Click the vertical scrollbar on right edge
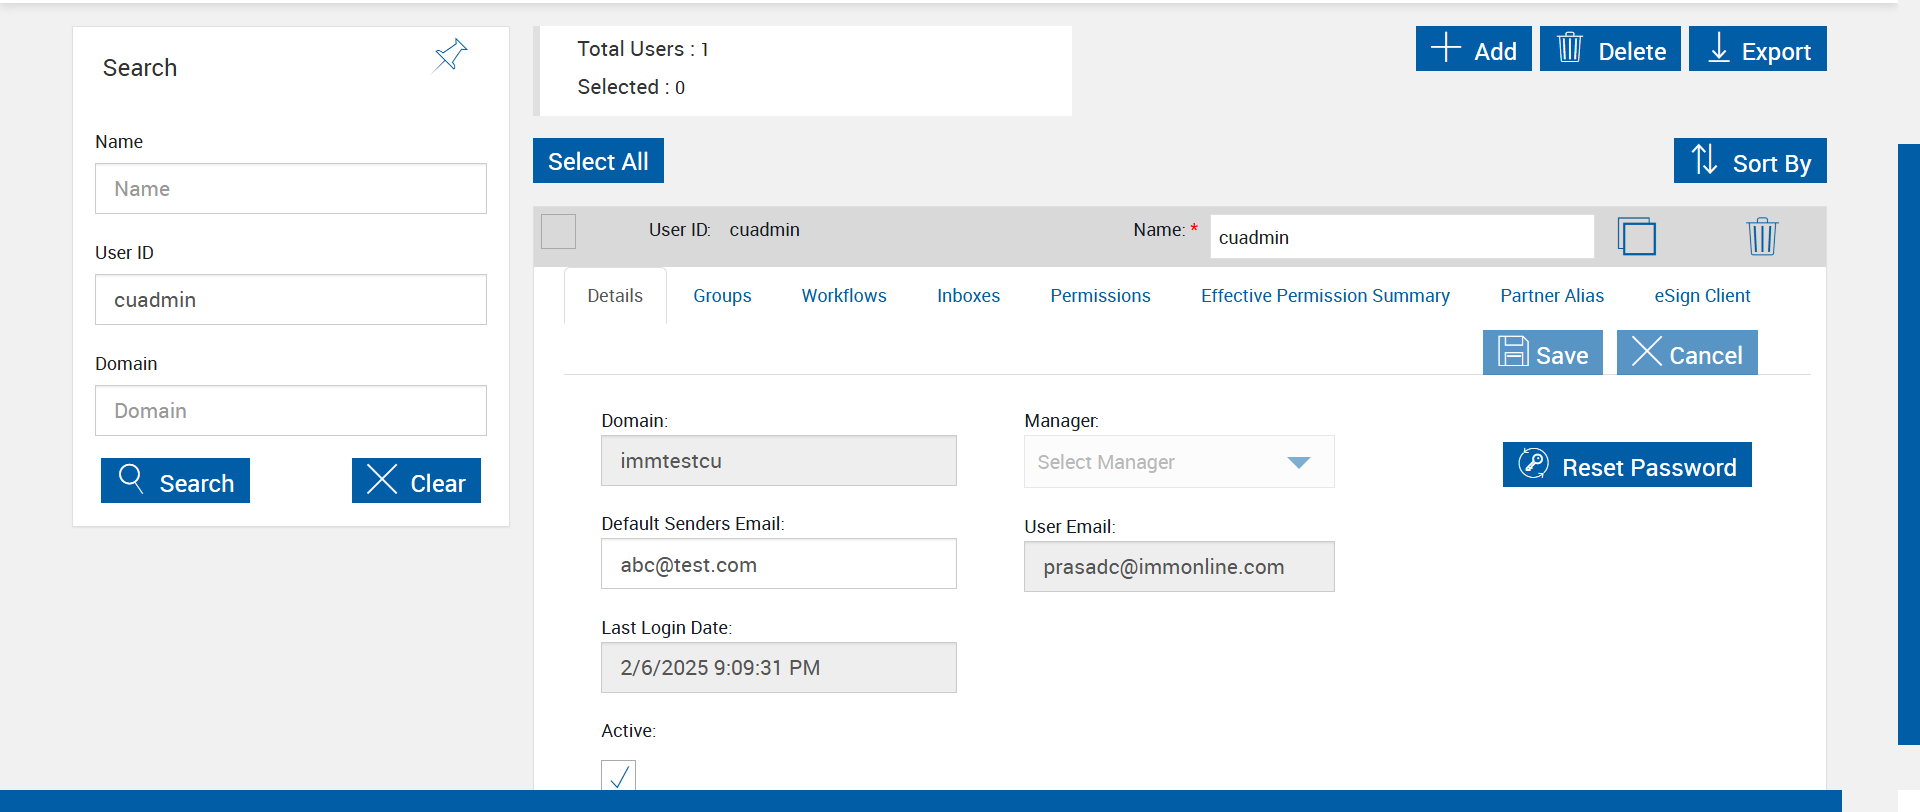Image resolution: width=1920 pixels, height=812 pixels. click(x=1908, y=444)
